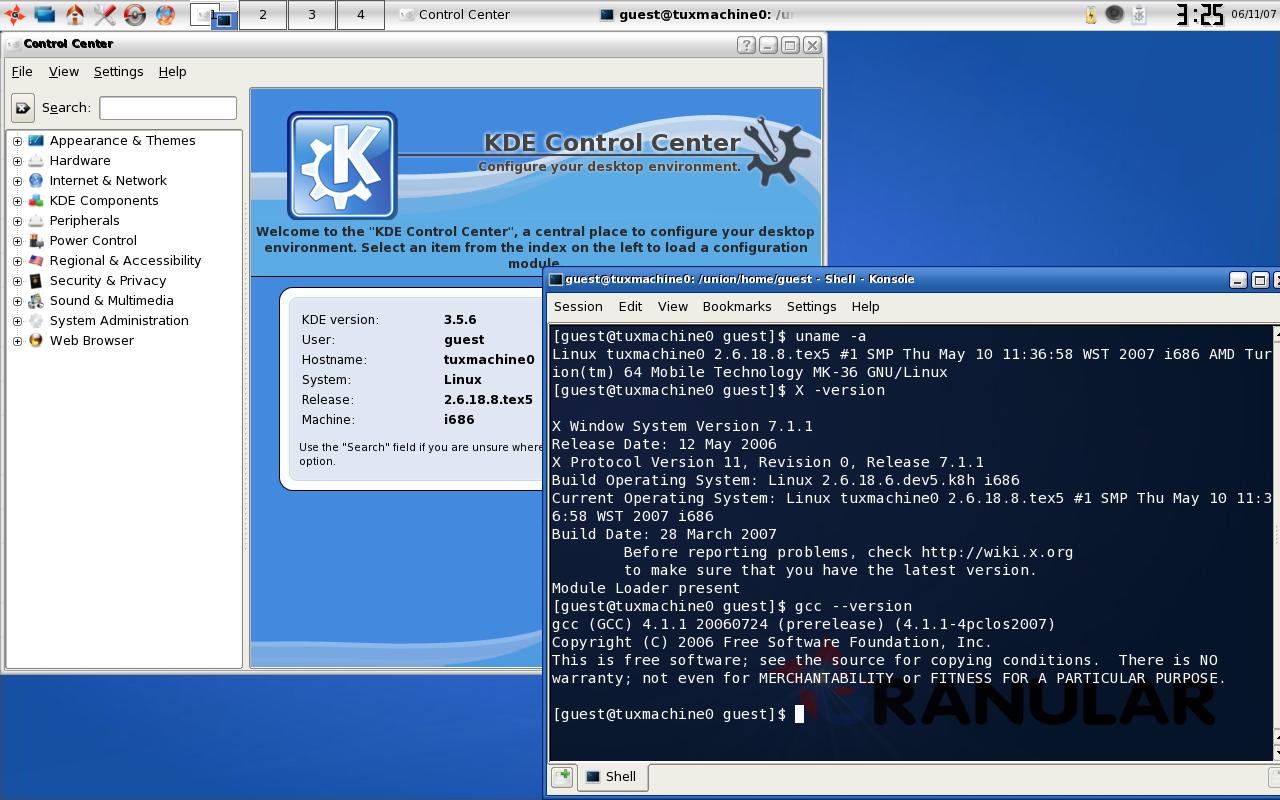Open the File menu in Control Center
Viewport: 1280px width, 800px height.
tap(22, 71)
